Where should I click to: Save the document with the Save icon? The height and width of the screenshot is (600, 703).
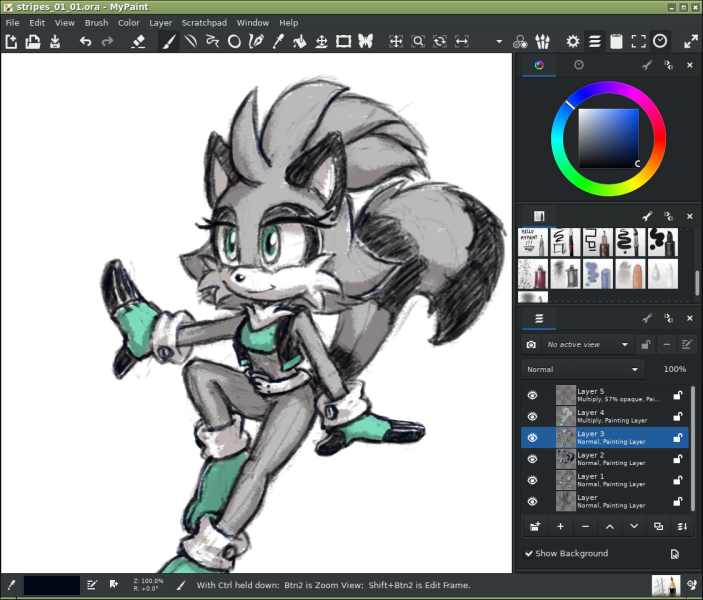tap(55, 42)
